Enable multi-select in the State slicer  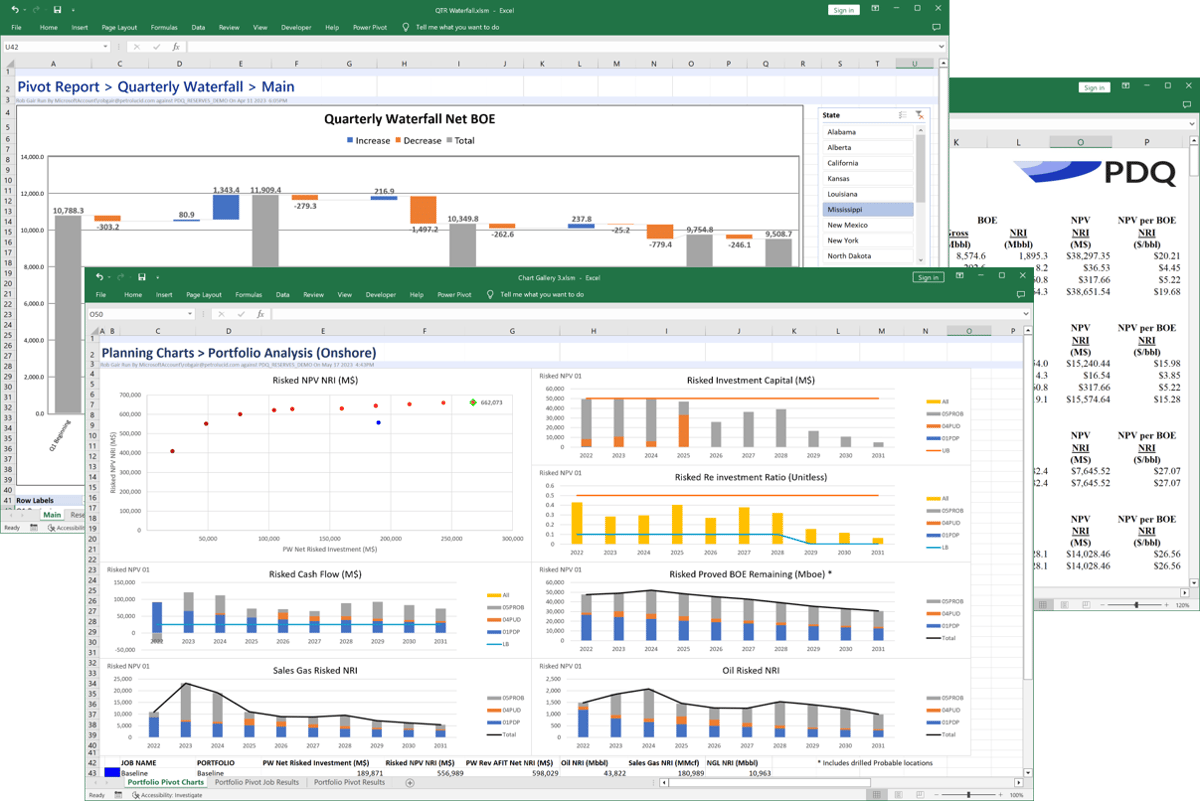[904, 114]
